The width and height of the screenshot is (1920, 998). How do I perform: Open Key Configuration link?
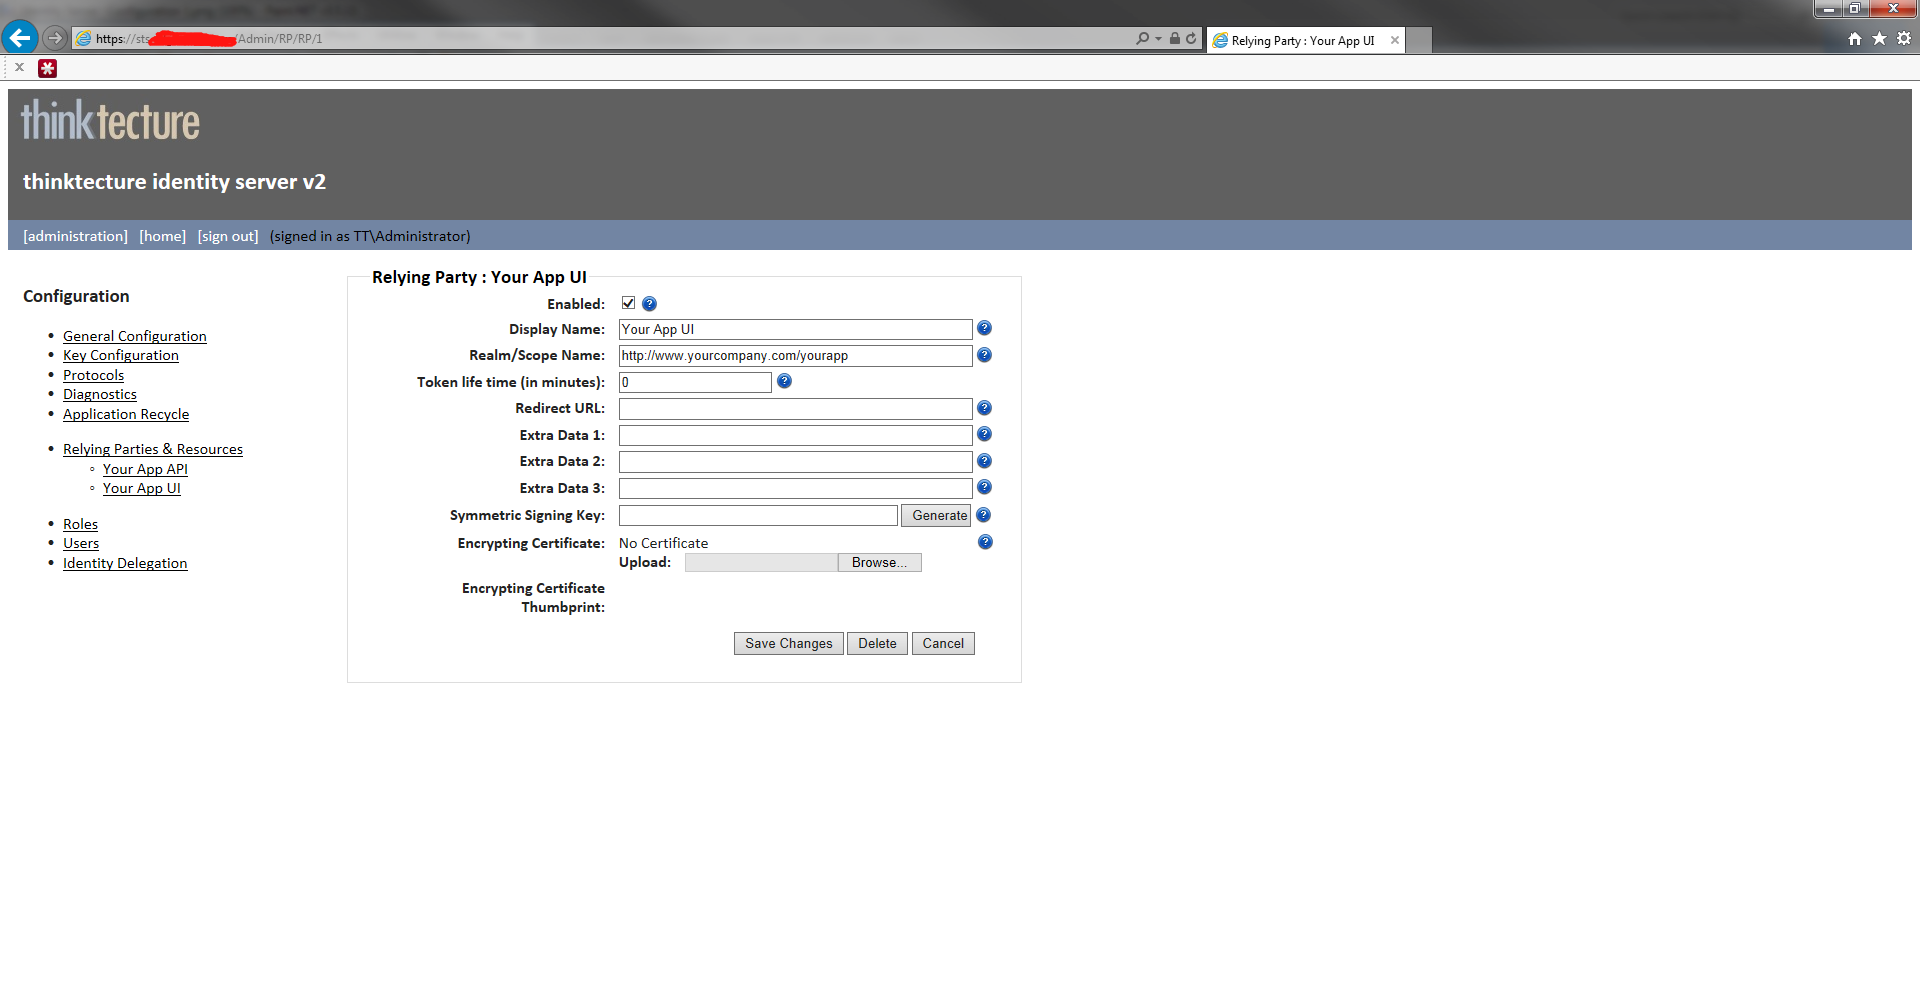121,355
